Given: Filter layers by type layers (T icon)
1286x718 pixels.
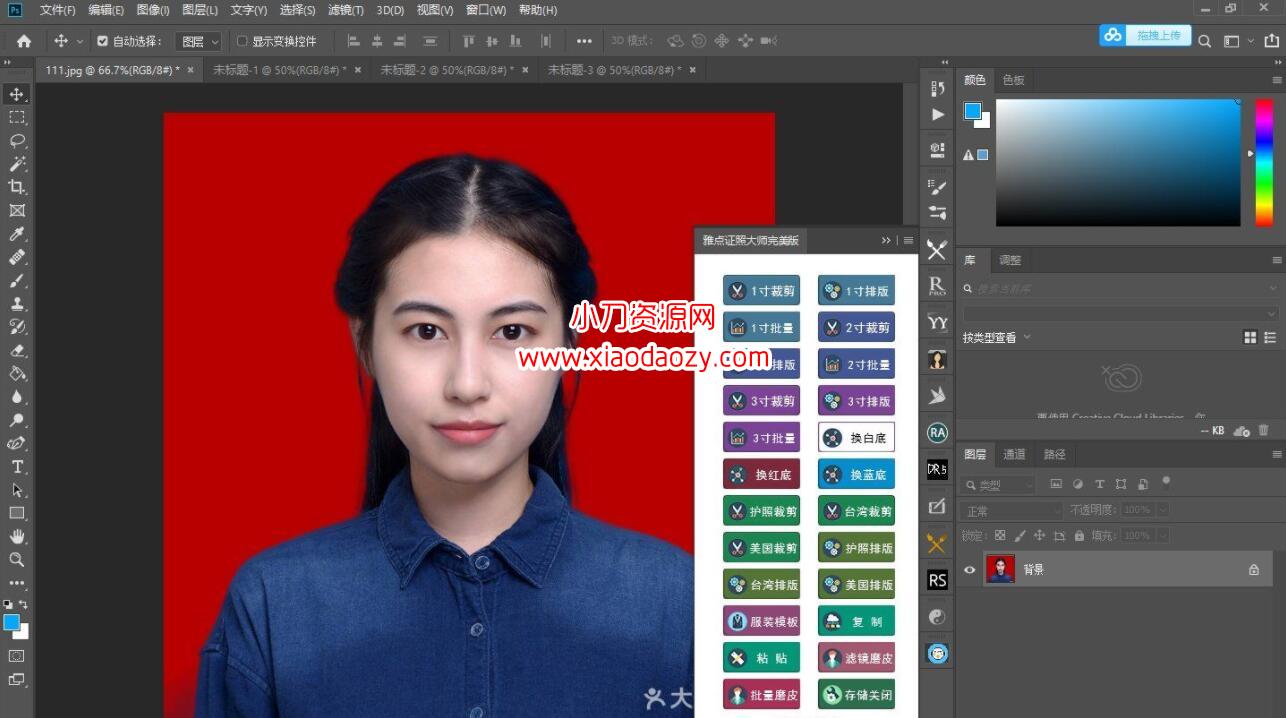Looking at the screenshot, I should coord(1099,484).
